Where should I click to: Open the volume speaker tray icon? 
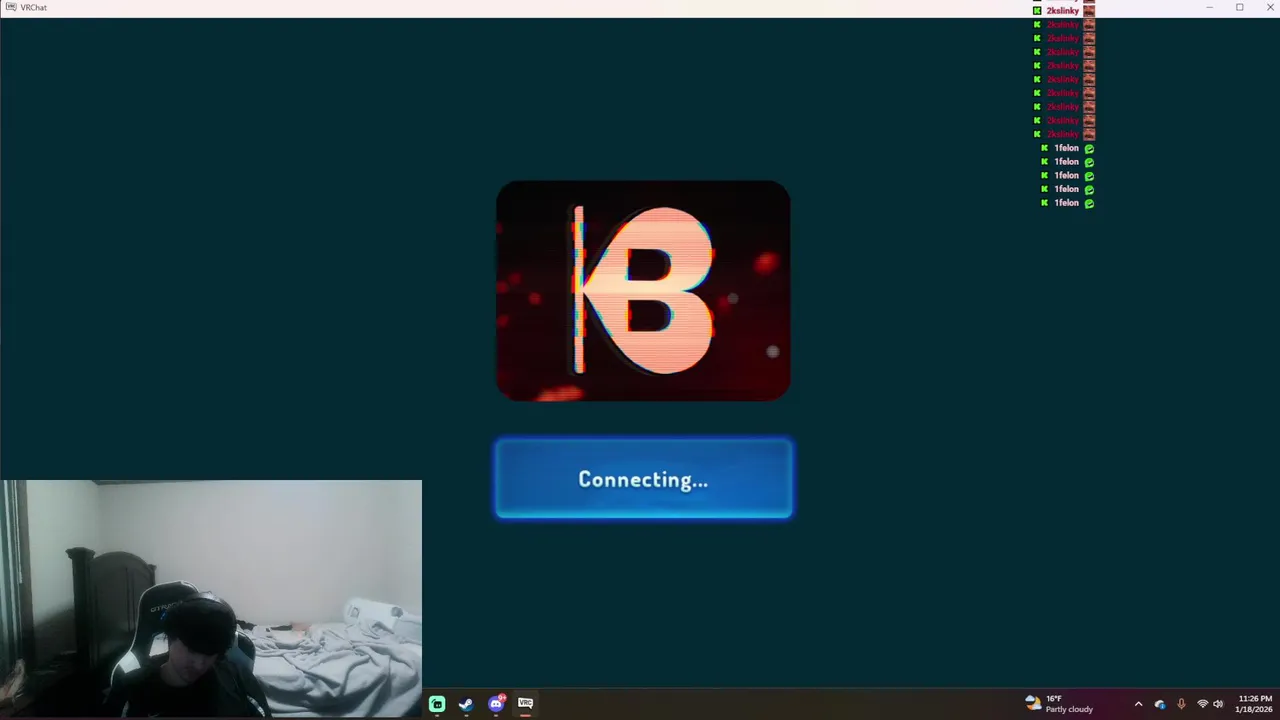point(1218,704)
